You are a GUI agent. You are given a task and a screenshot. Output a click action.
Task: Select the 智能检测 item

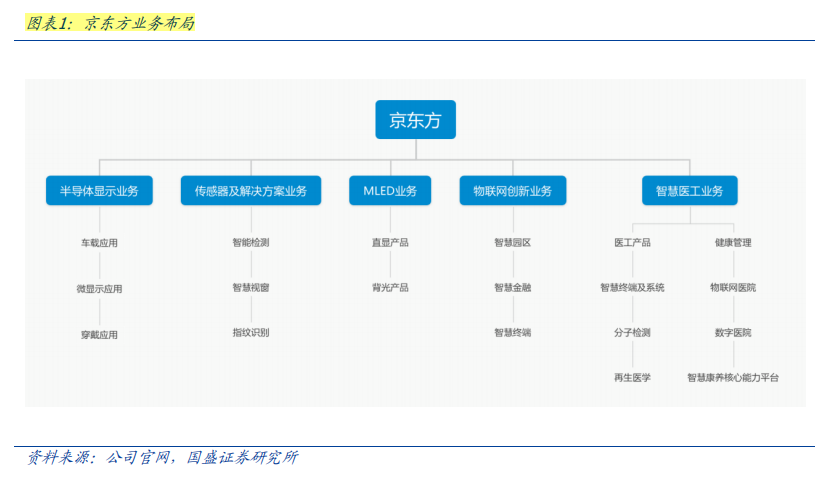point(251,242)
